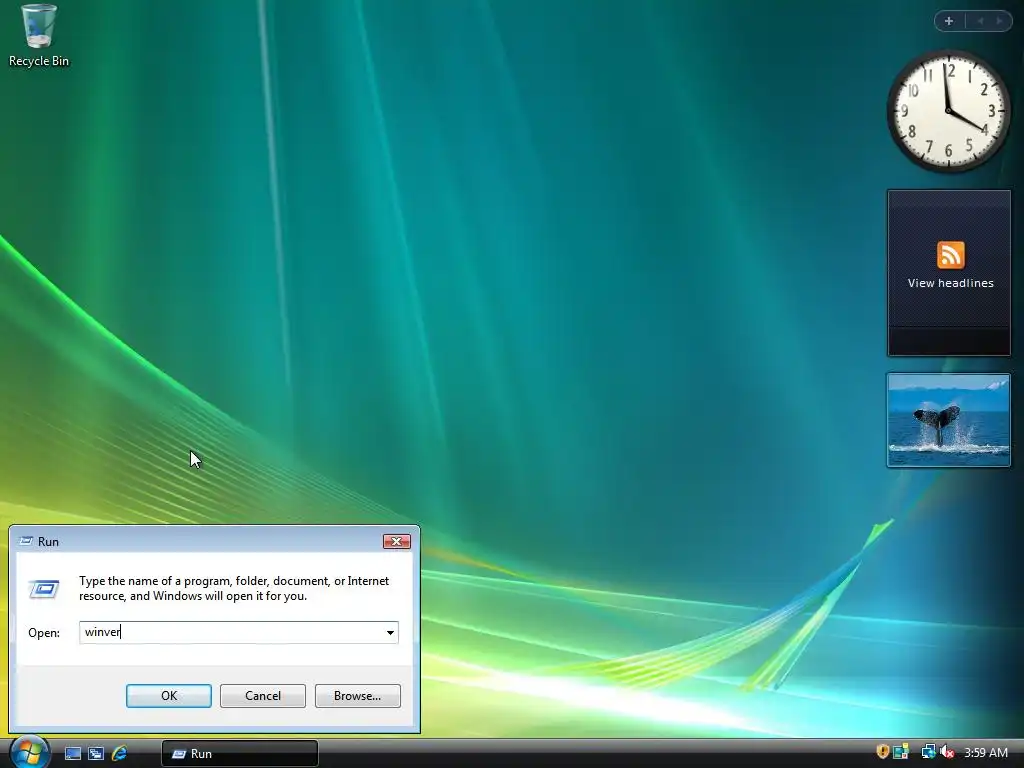Click OK in the Run dialog
Viewport: 1024px width, 768px height.
click(168, 696)
